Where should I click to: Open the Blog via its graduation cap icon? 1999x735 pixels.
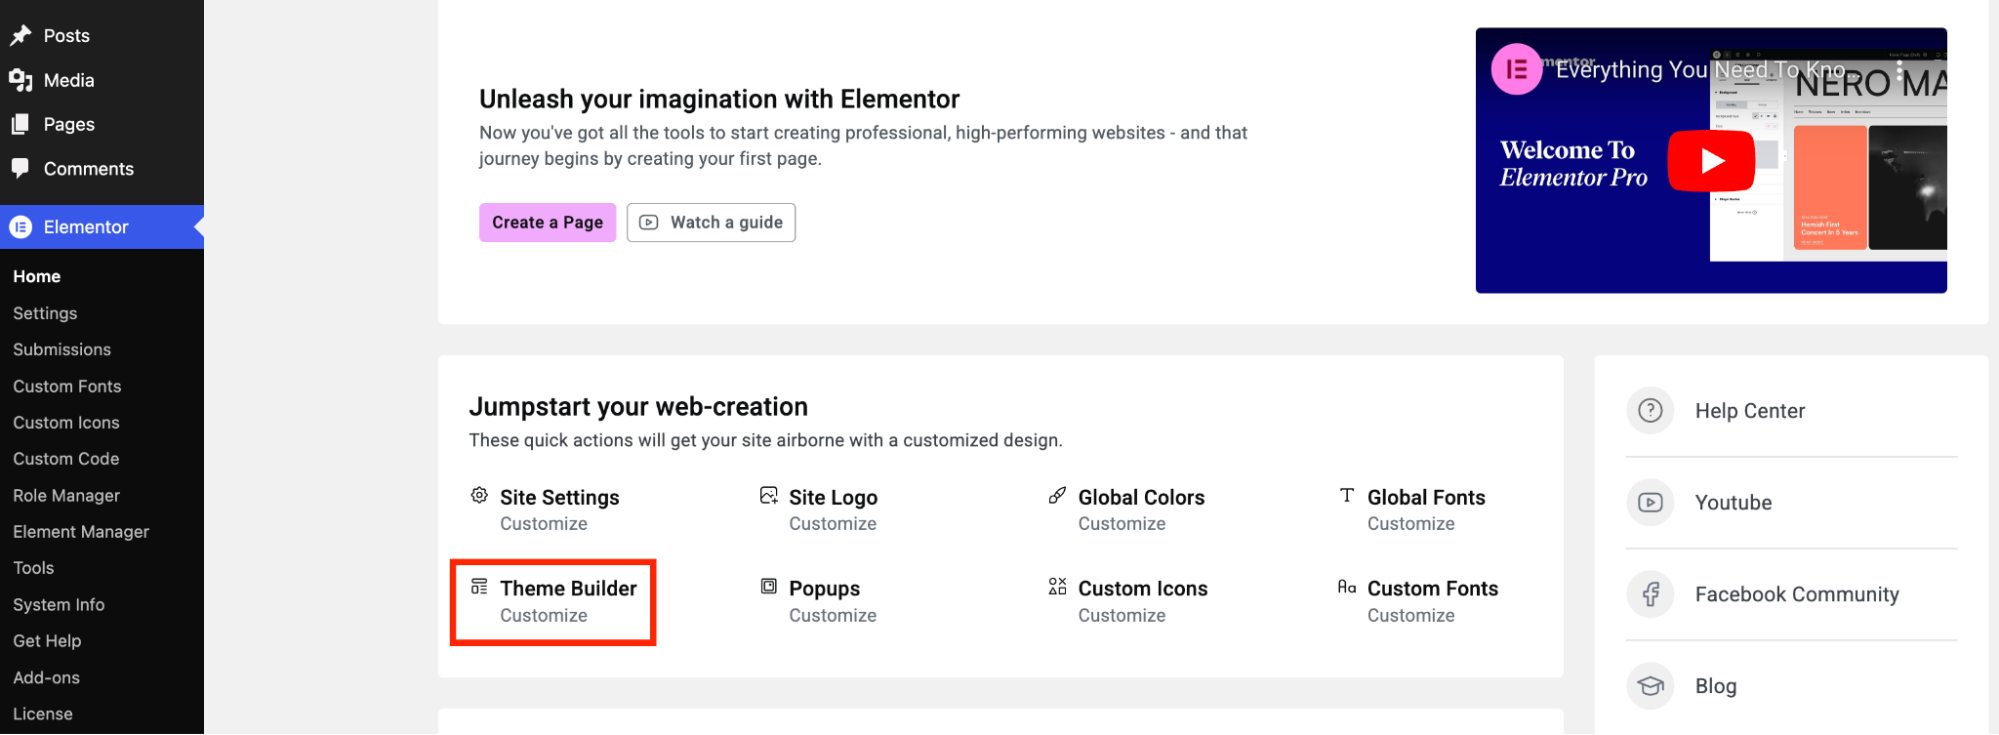tap(1650, 685)
